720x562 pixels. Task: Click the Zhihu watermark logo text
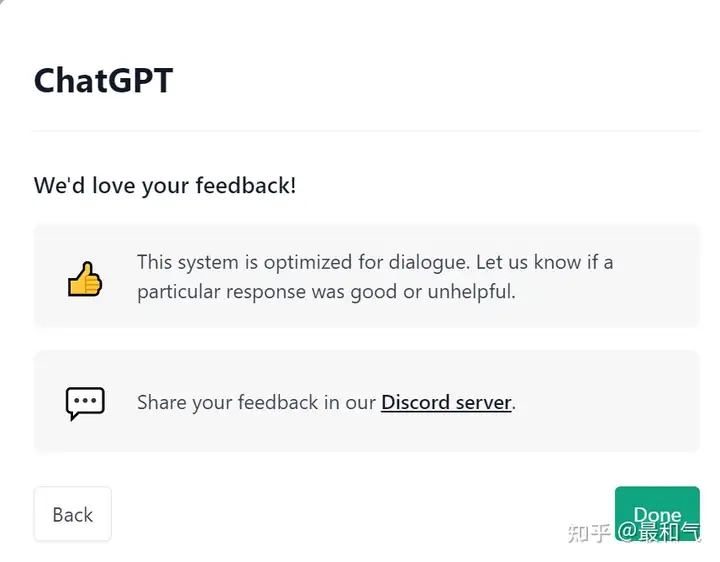click(589, 533)
